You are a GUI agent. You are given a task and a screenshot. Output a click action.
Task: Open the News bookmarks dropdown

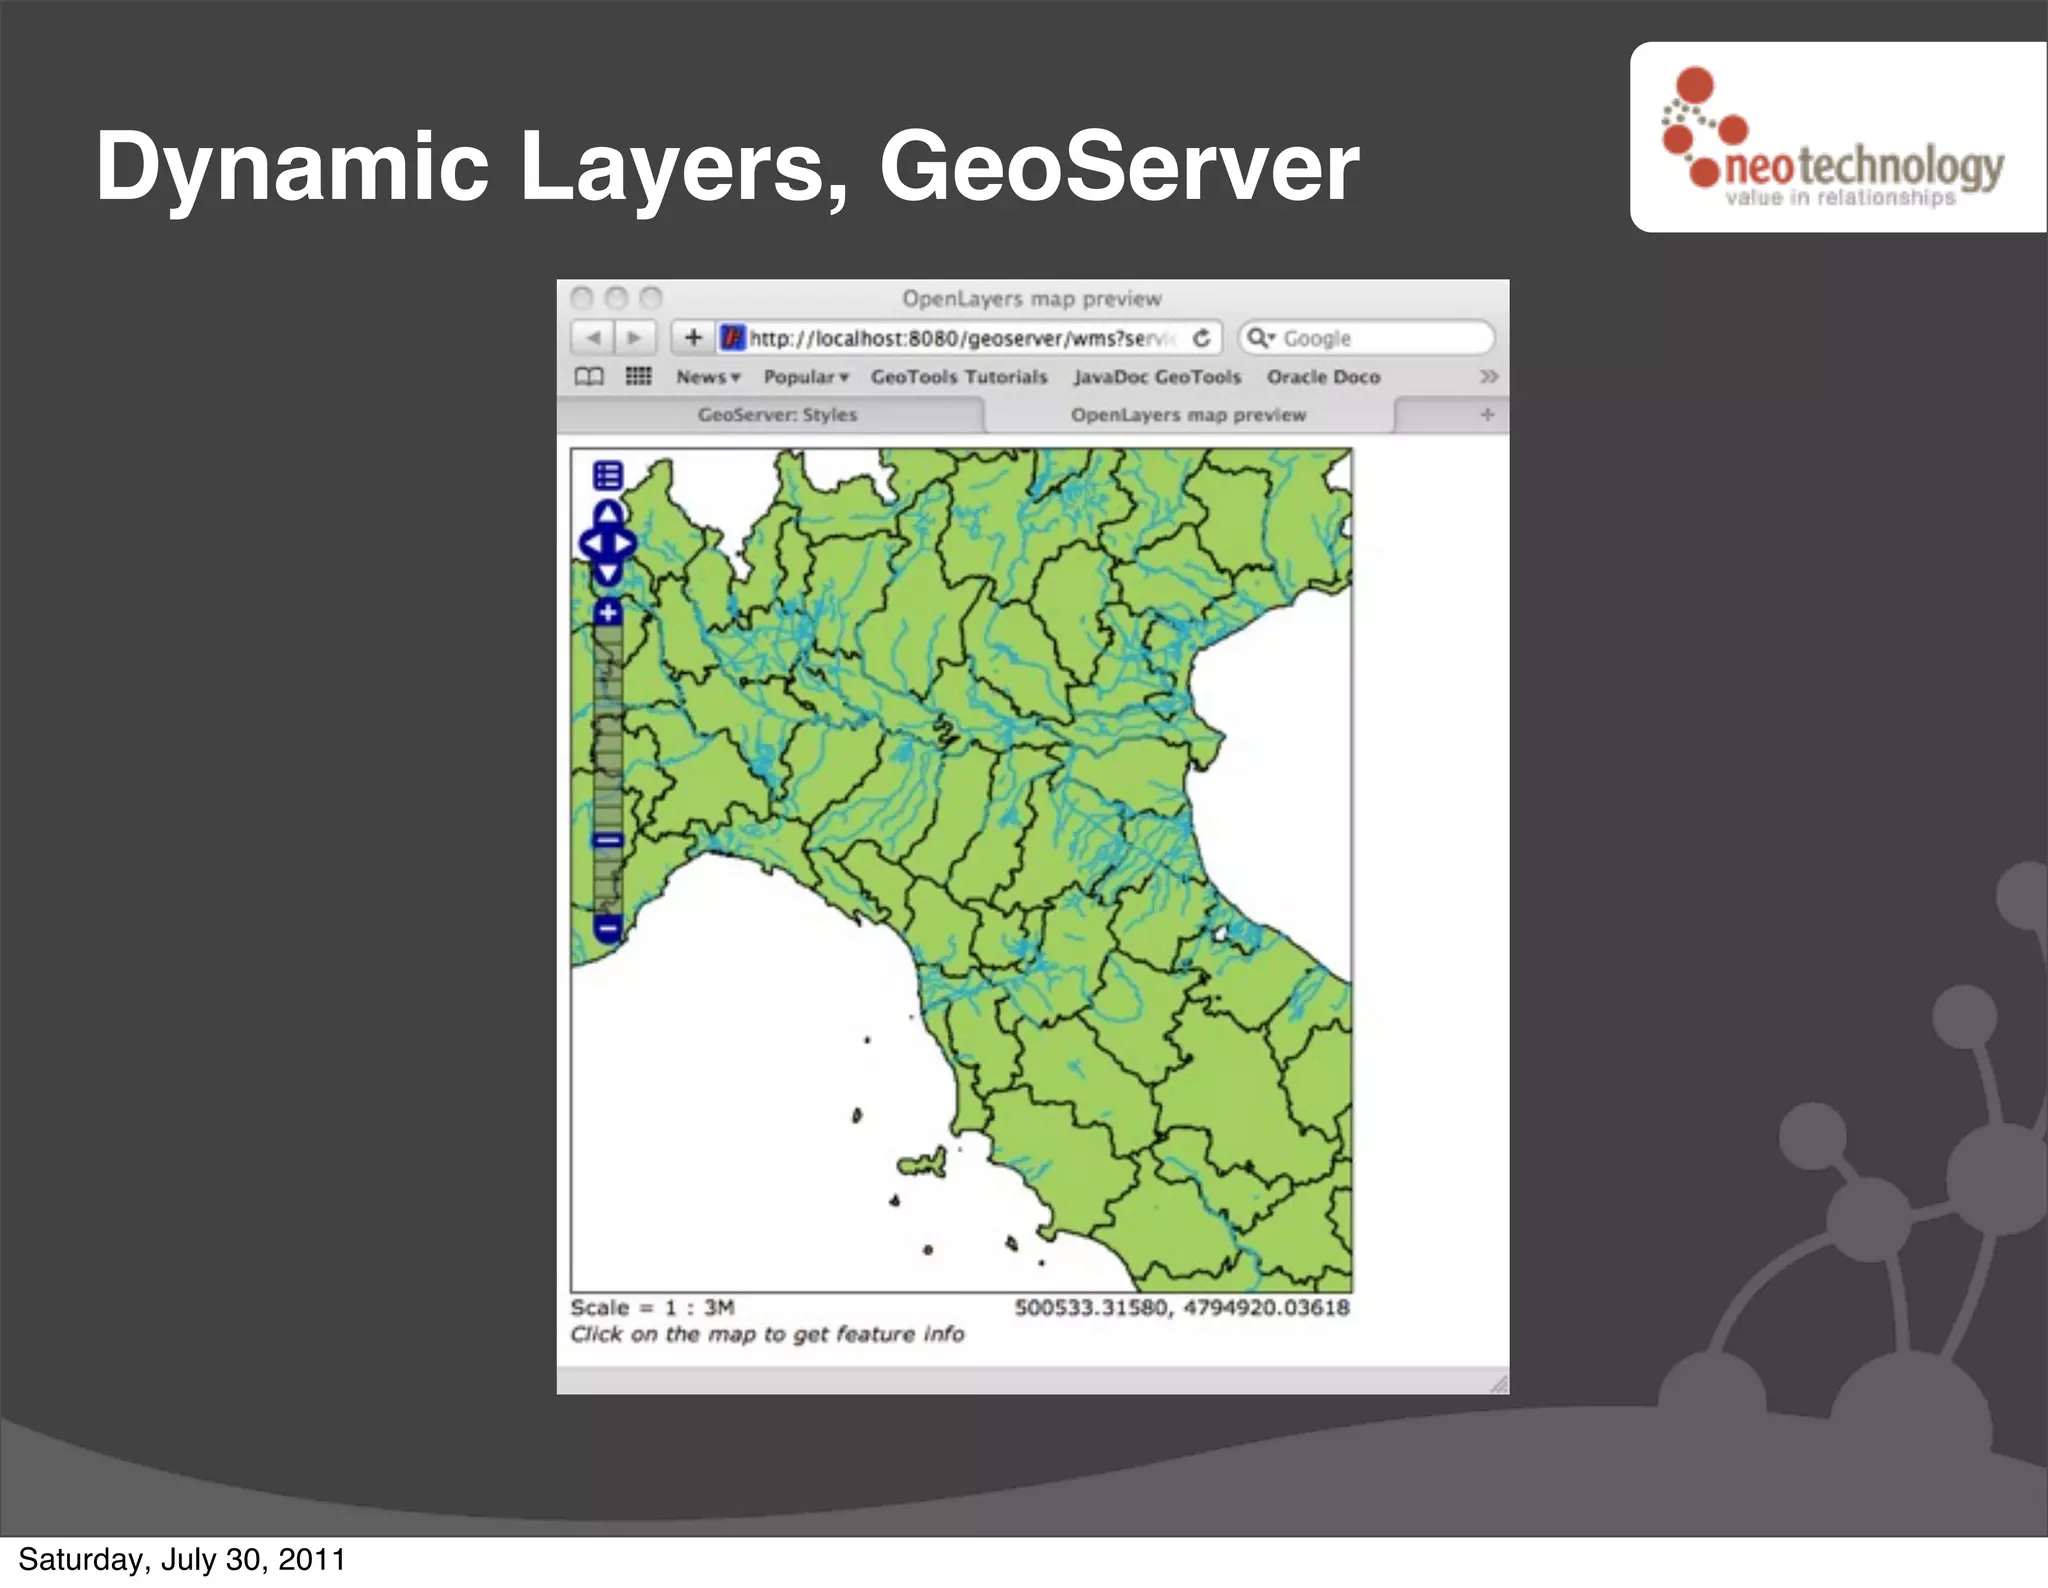tap(708, 377)
